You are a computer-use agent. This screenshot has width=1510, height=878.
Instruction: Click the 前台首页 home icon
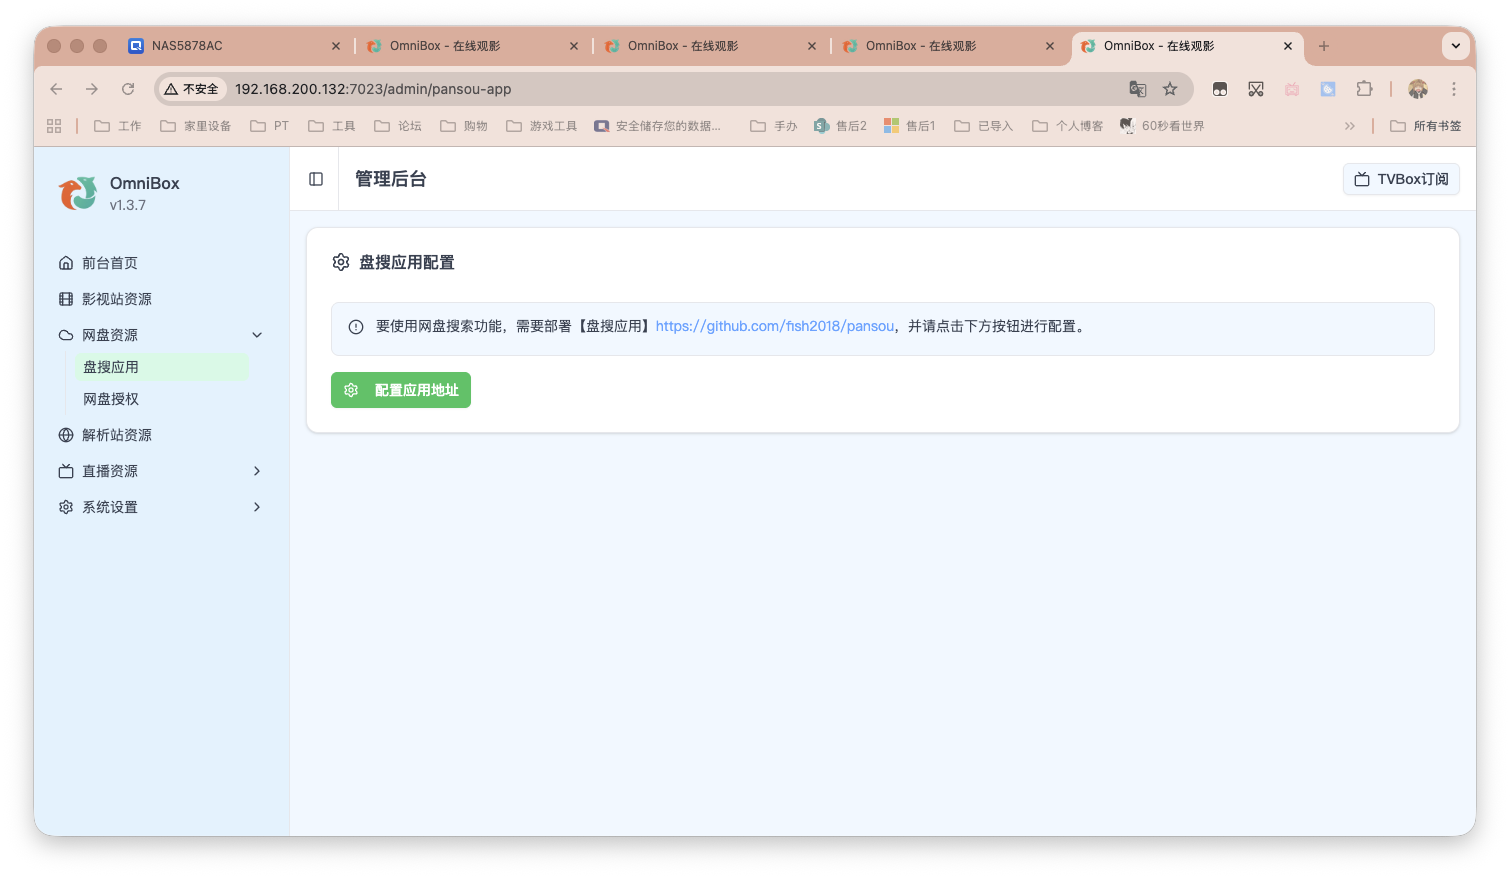66,262
